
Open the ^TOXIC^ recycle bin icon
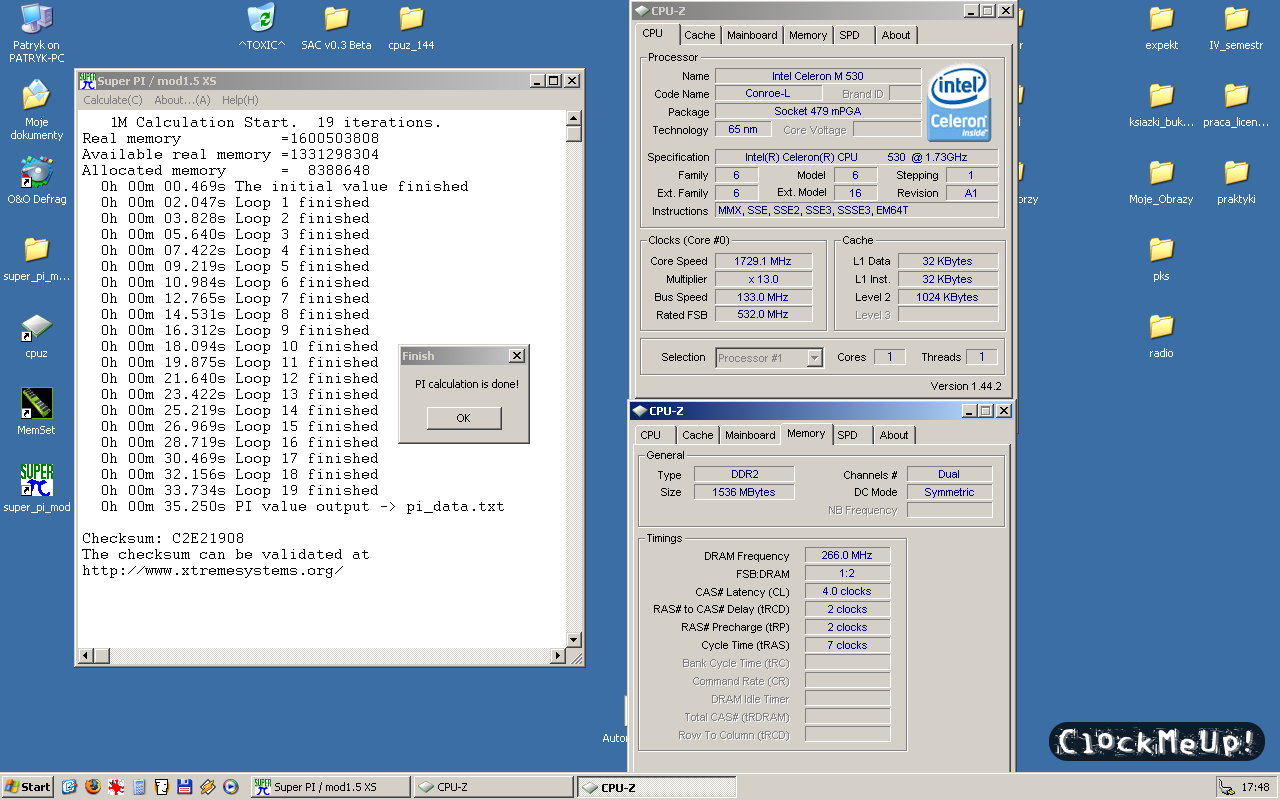[x=261, y=27]
